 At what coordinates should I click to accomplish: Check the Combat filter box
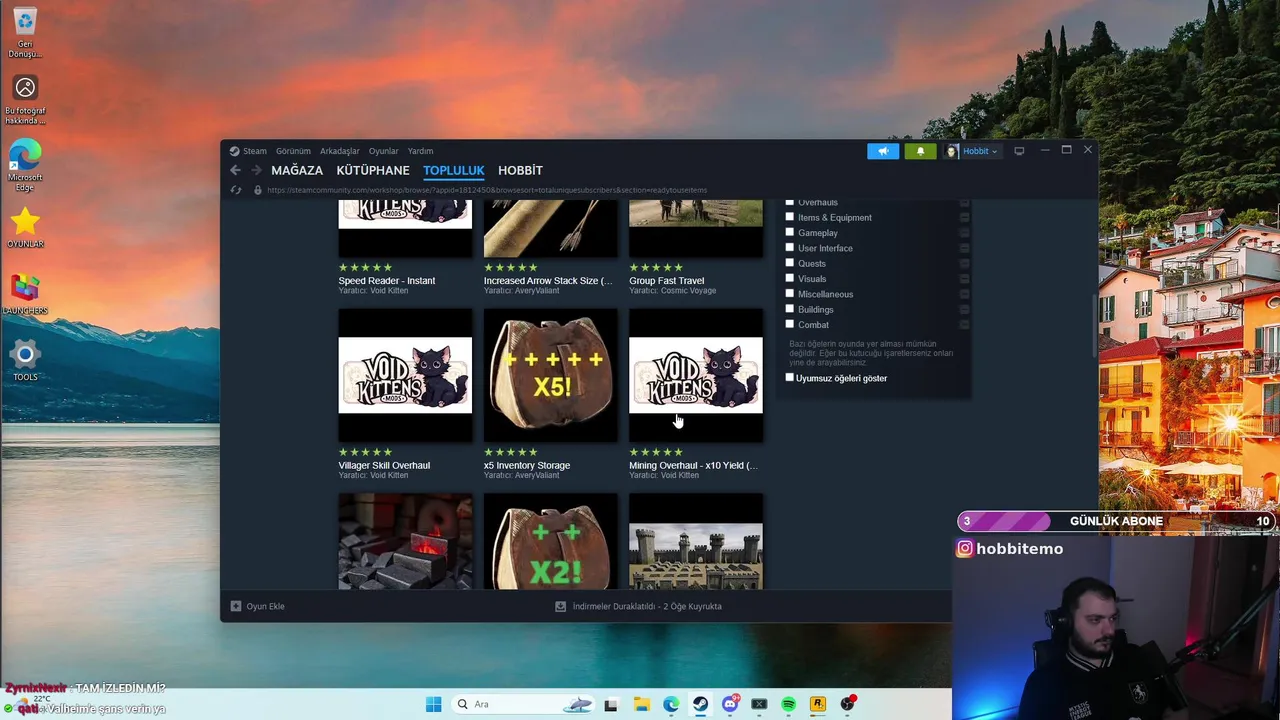(790, 324)
